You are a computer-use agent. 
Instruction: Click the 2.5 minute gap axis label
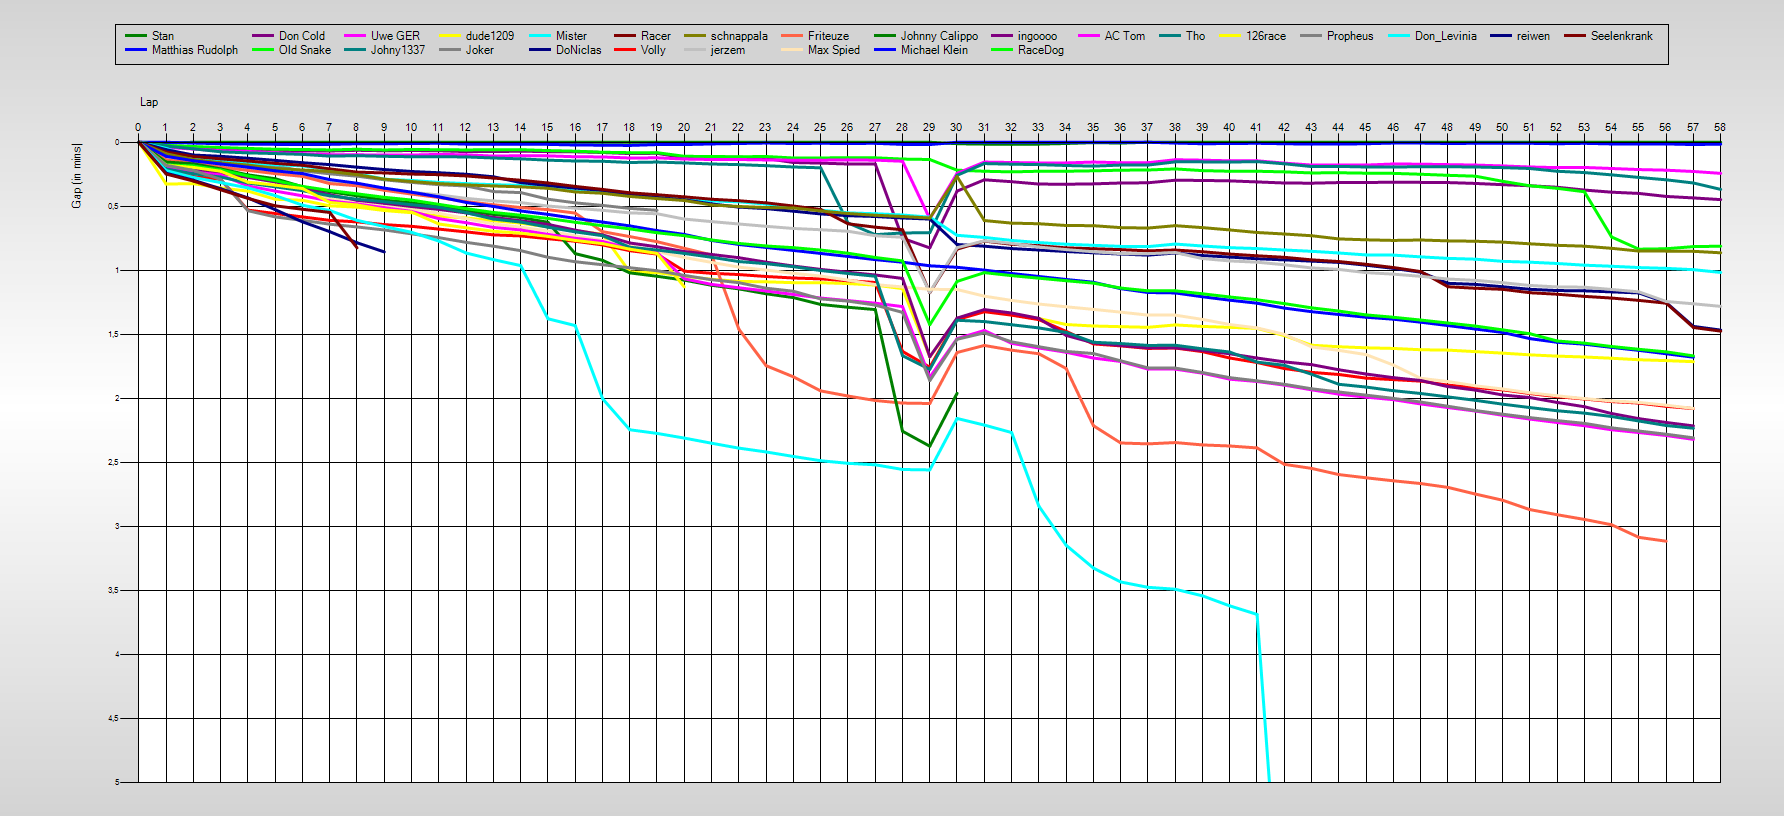pos(113,462)
